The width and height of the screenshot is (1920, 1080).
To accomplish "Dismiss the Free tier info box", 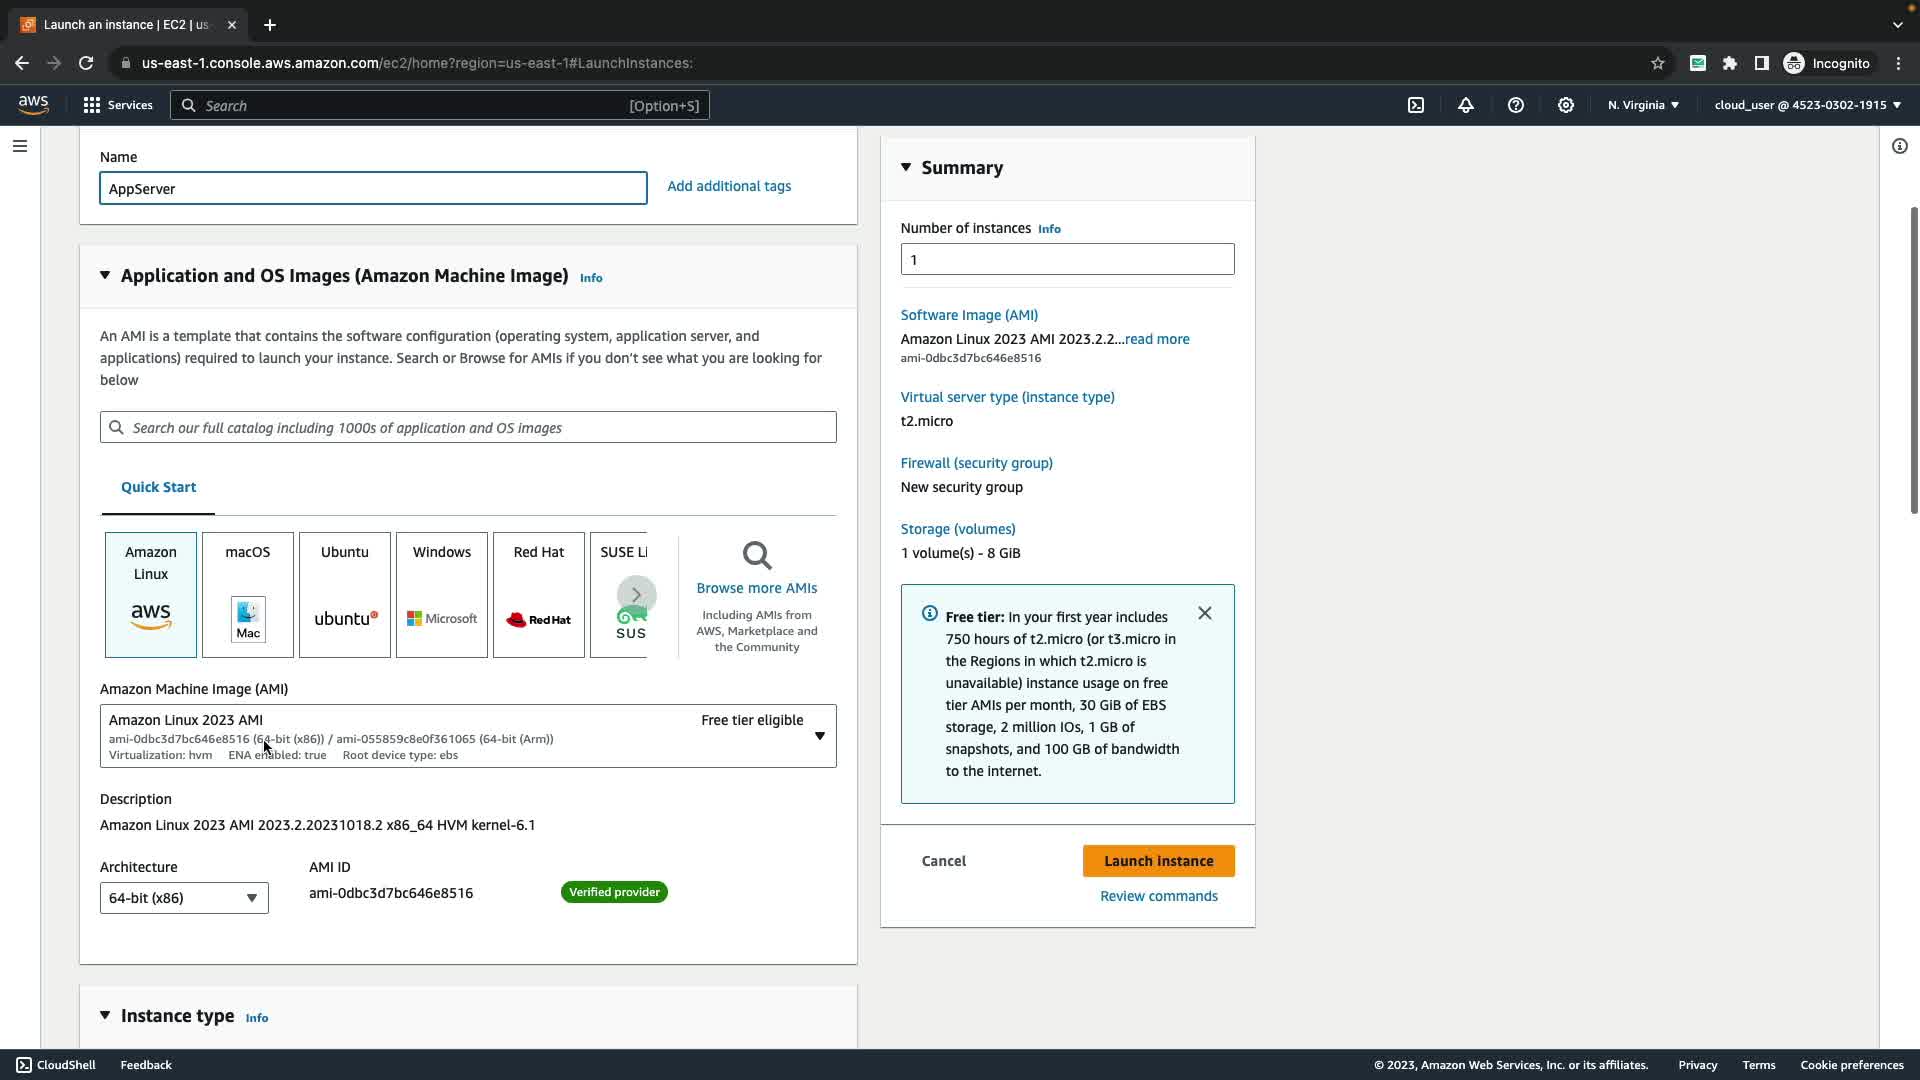I will [x=1205, y=613].
